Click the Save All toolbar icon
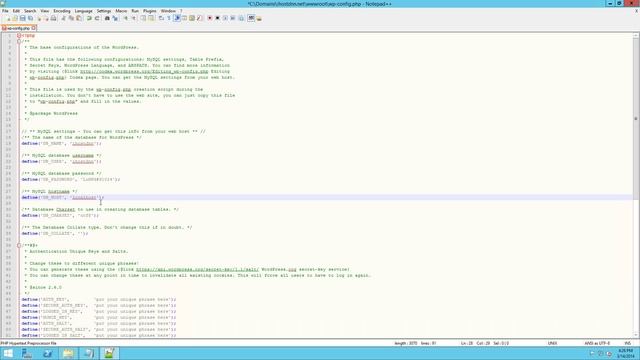Screen dimensions: 640x360 (x=31, y=18)
